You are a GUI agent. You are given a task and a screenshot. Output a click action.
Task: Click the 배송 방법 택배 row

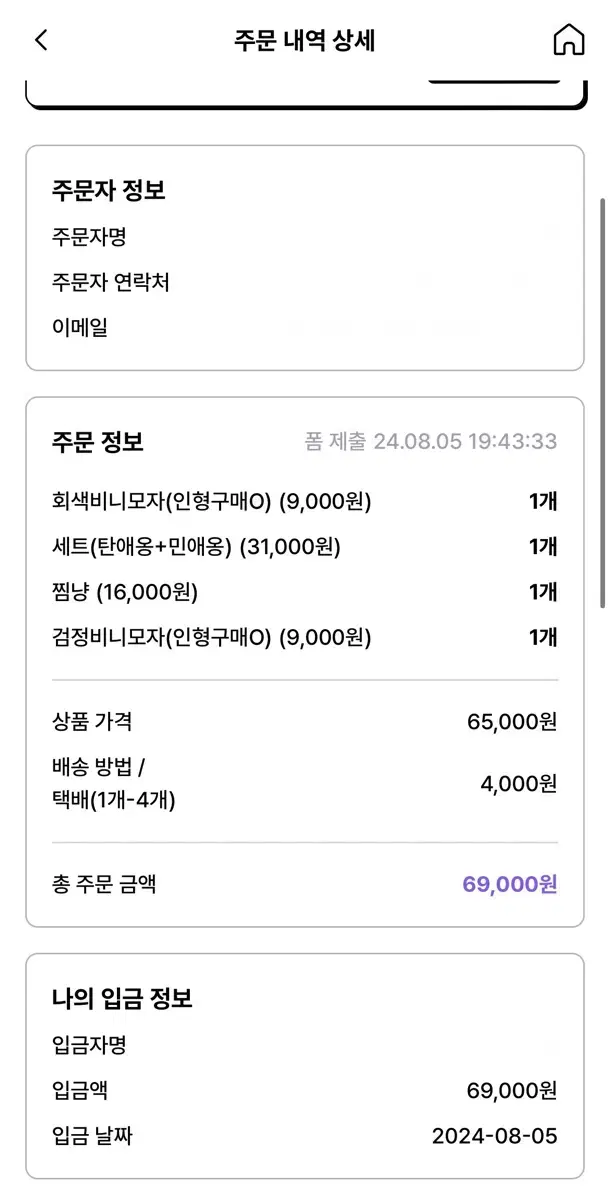(x=304, y=783)
